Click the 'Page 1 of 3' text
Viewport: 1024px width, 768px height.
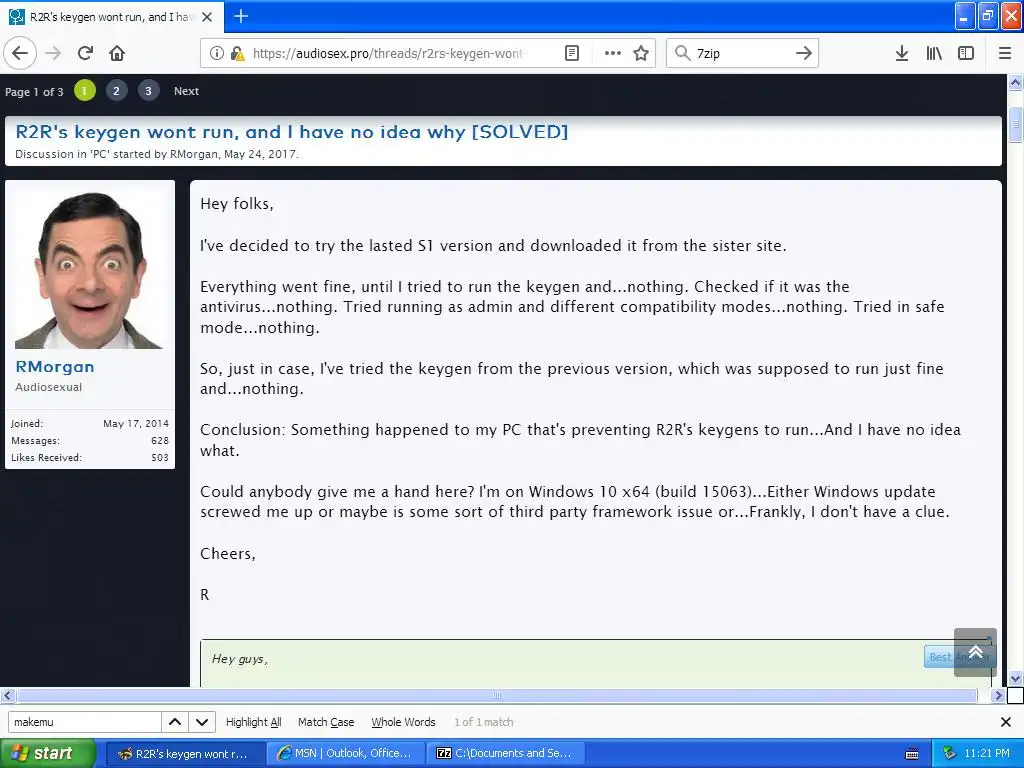click(34, 91)
